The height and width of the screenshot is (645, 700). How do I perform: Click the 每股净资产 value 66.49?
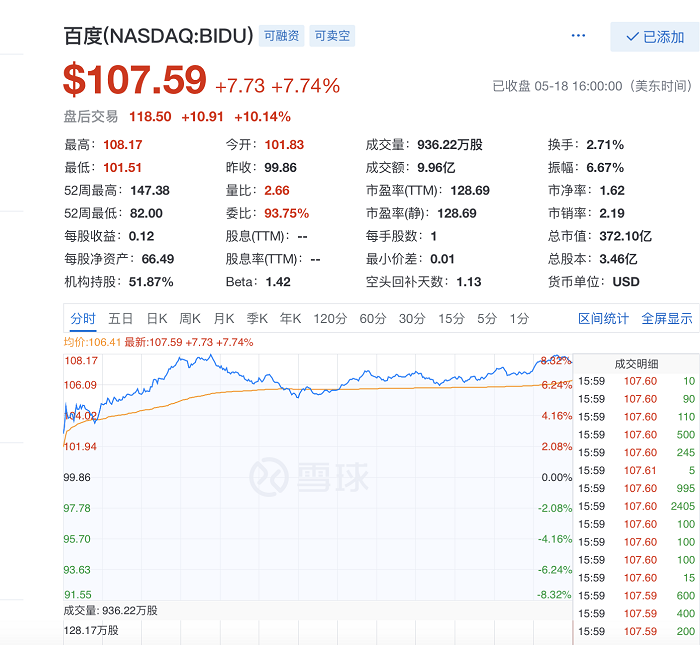click(158, 259)
